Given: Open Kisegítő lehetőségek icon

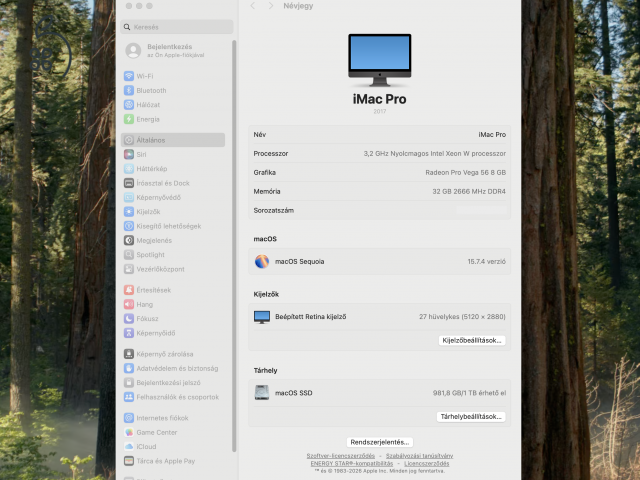Looking at the screenshot, I should [x=129, y=226].
